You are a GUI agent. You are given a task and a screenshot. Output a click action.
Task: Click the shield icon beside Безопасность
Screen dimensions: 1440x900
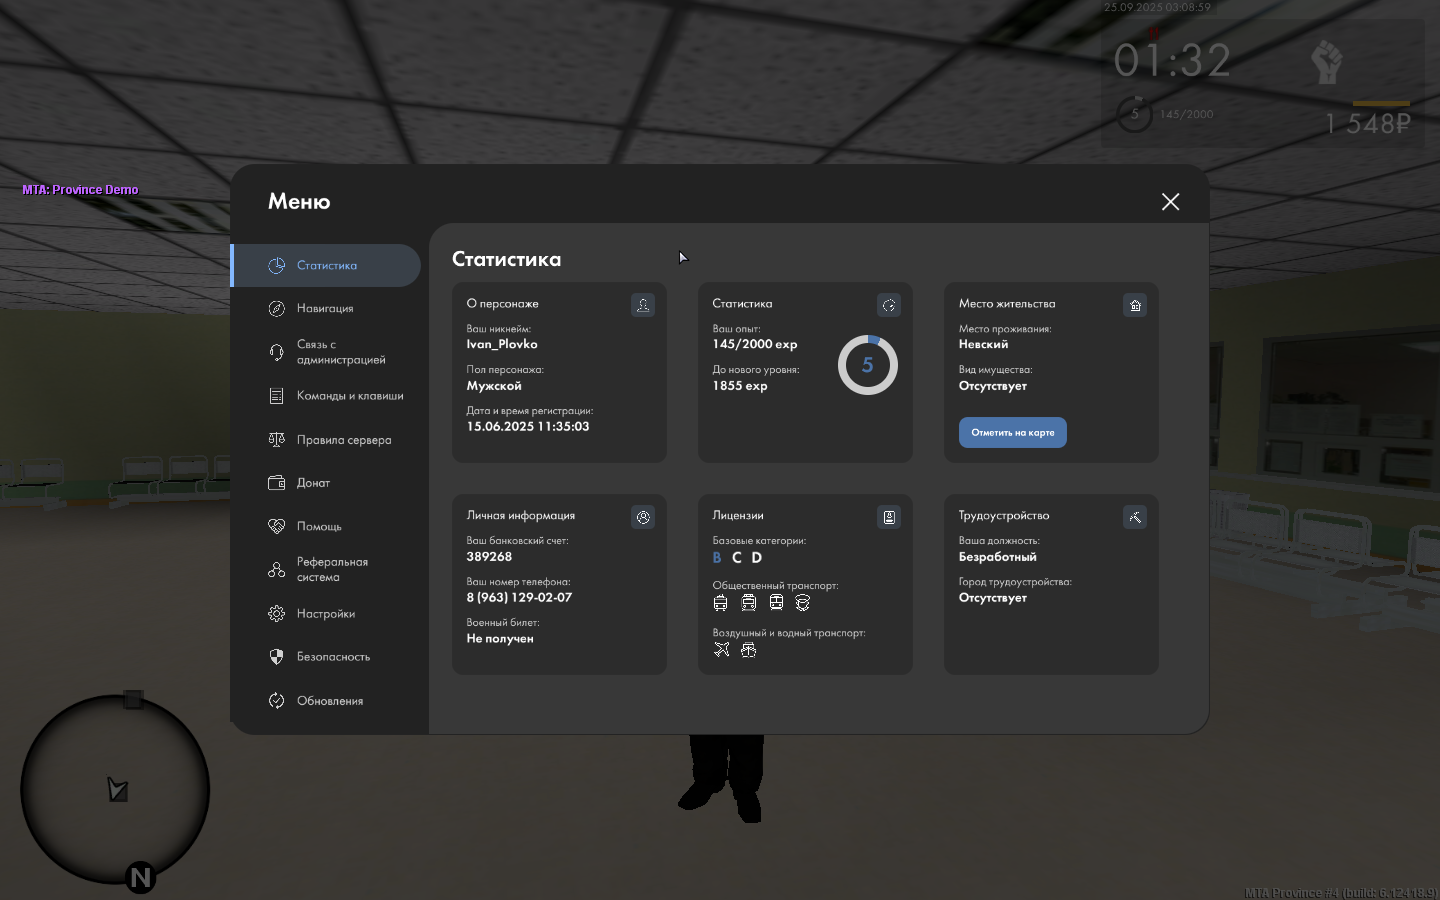[277, 657]
